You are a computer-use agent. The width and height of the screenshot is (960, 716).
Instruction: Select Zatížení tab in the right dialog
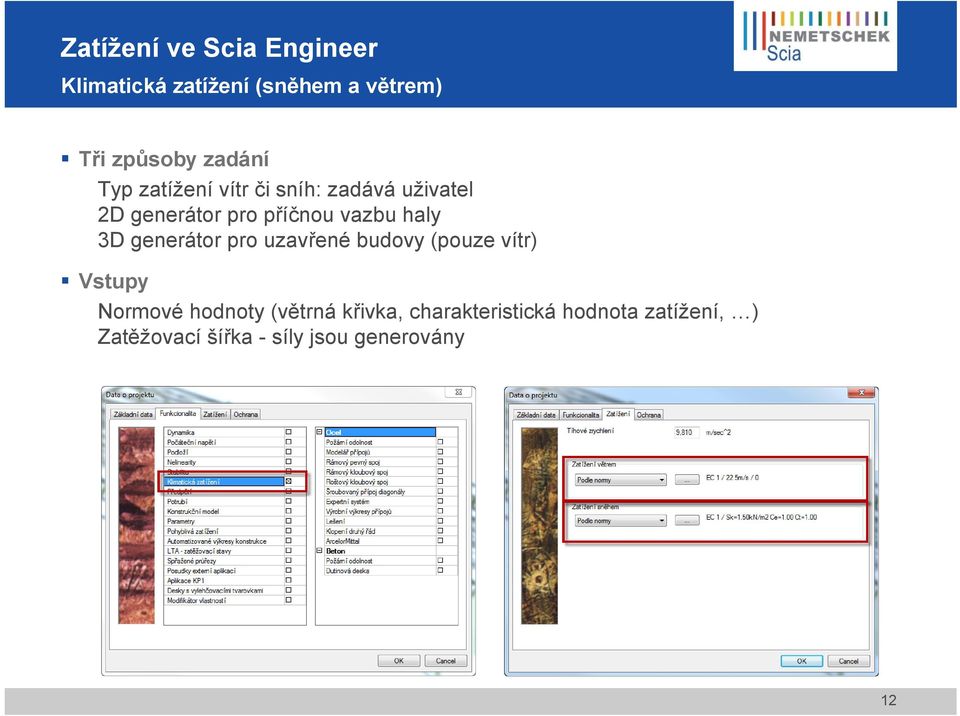tap(618, 413)
